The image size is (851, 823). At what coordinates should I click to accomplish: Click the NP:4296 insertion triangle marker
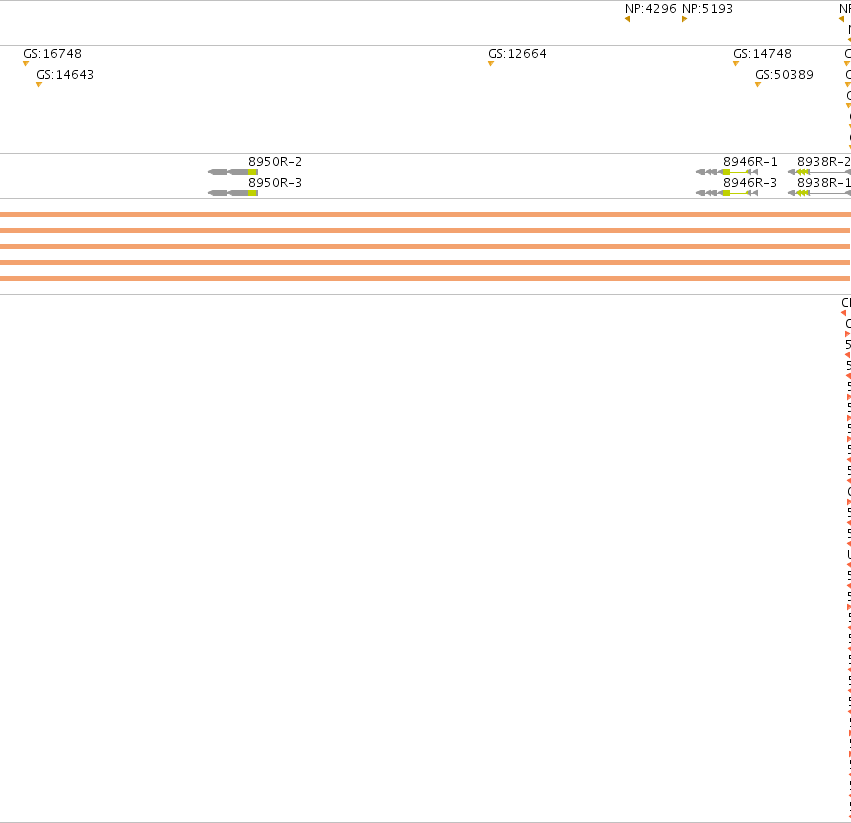(627, 19)
